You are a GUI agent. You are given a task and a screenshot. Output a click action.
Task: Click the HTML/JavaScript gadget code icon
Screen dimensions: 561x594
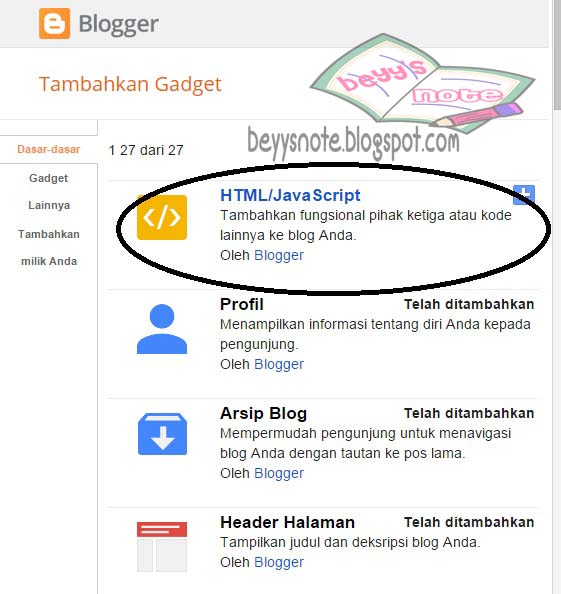162,217
